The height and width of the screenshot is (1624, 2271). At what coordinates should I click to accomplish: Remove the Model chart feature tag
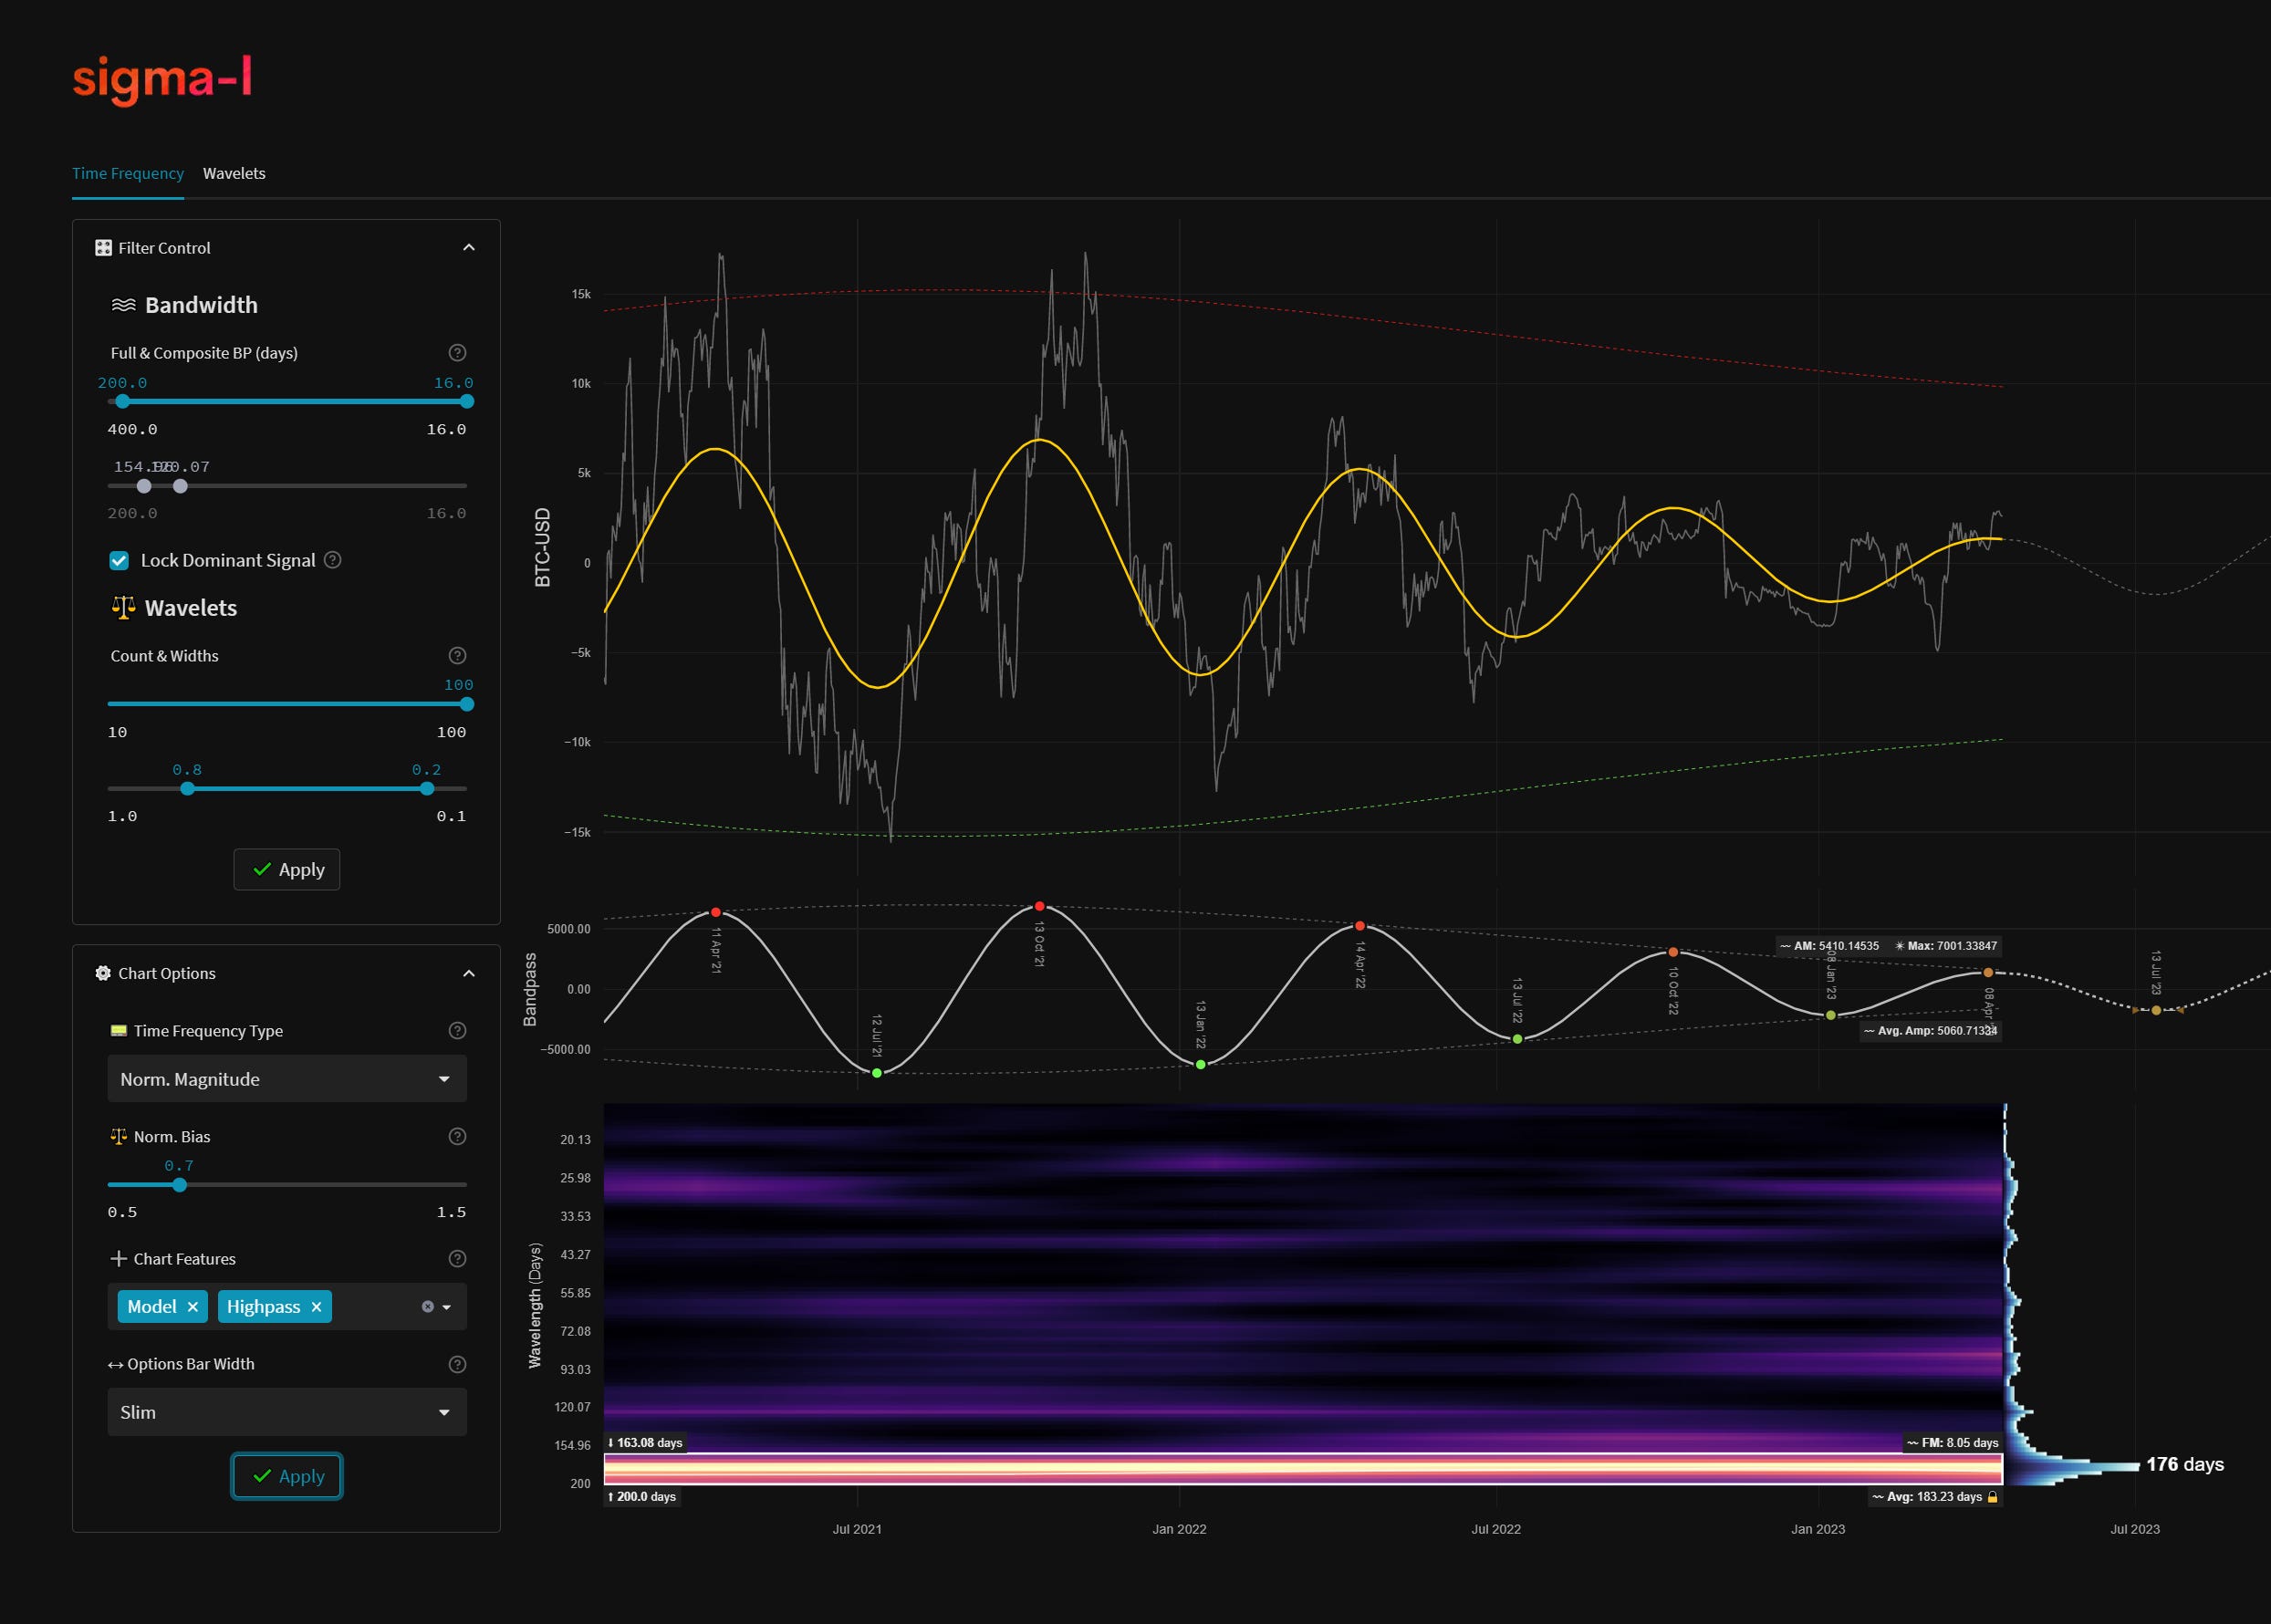coord(193,1307)
